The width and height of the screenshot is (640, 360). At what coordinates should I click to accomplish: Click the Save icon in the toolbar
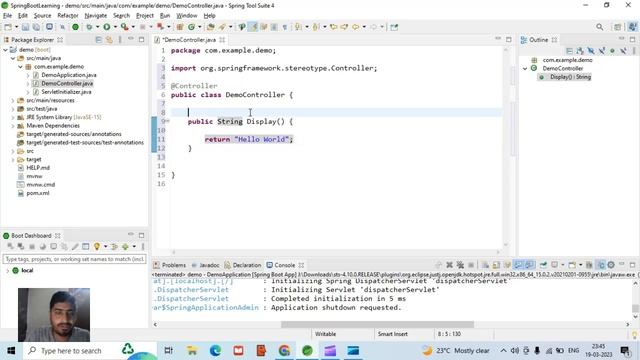click(25, 27)
